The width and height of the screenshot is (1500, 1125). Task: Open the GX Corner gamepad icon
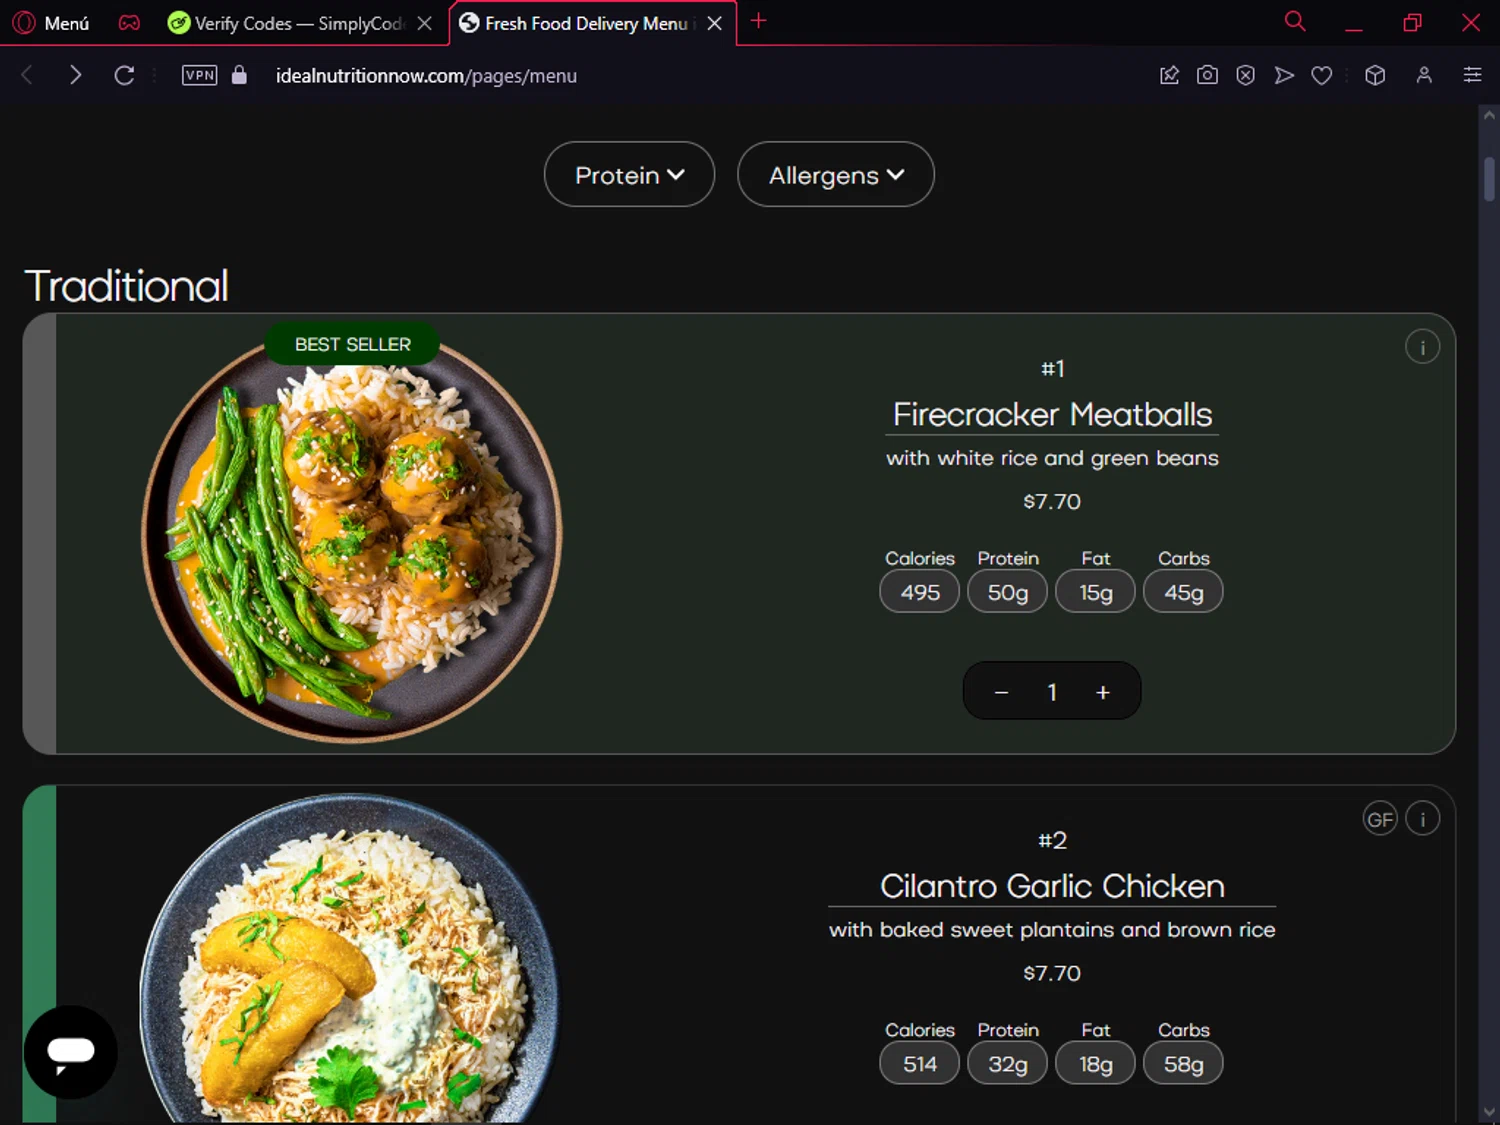(x=129, y=22)
